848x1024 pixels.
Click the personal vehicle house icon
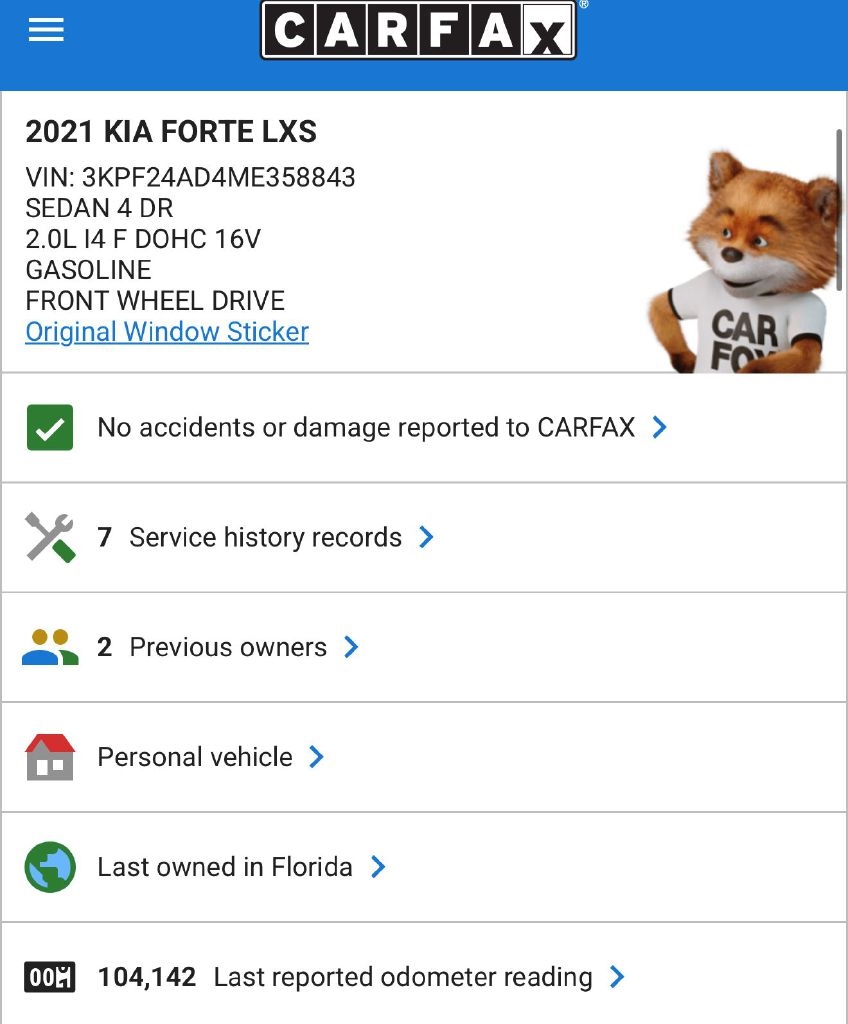(49, 757)
